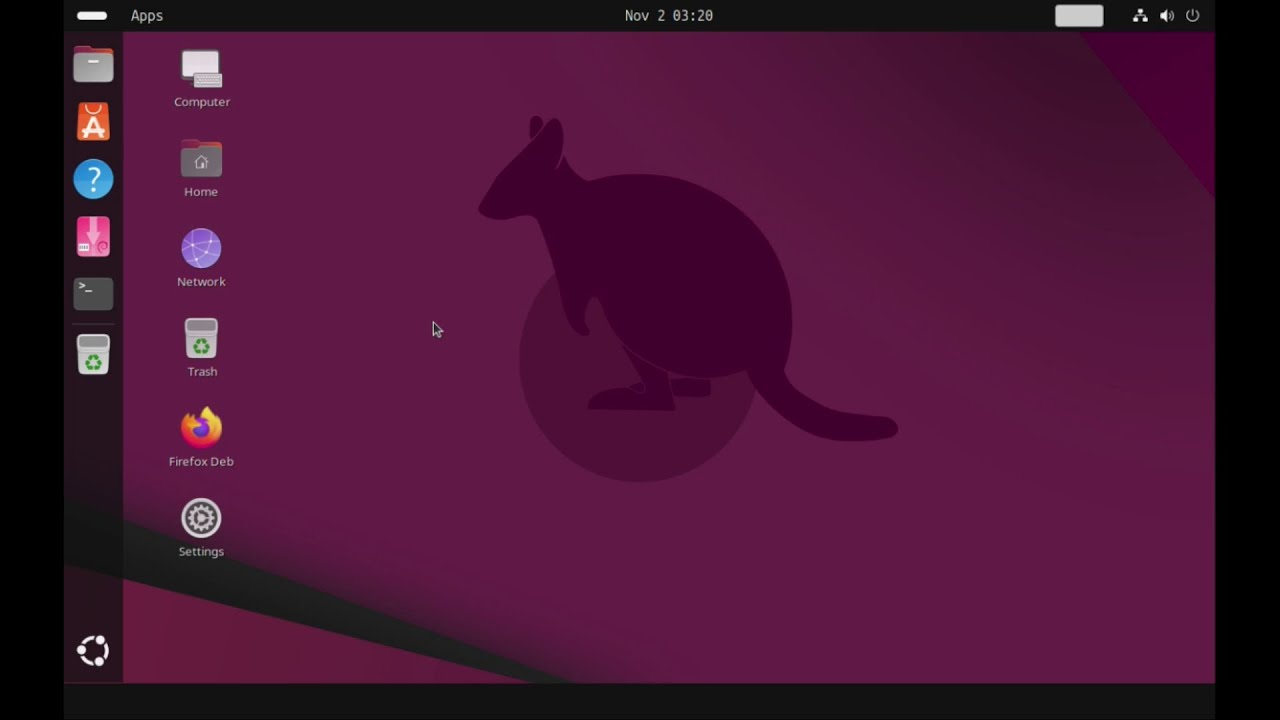Click the volume icon in the top bar
Viewport: 1280px width, 720px height.
pyautogui.click(x=1166, y=16)
